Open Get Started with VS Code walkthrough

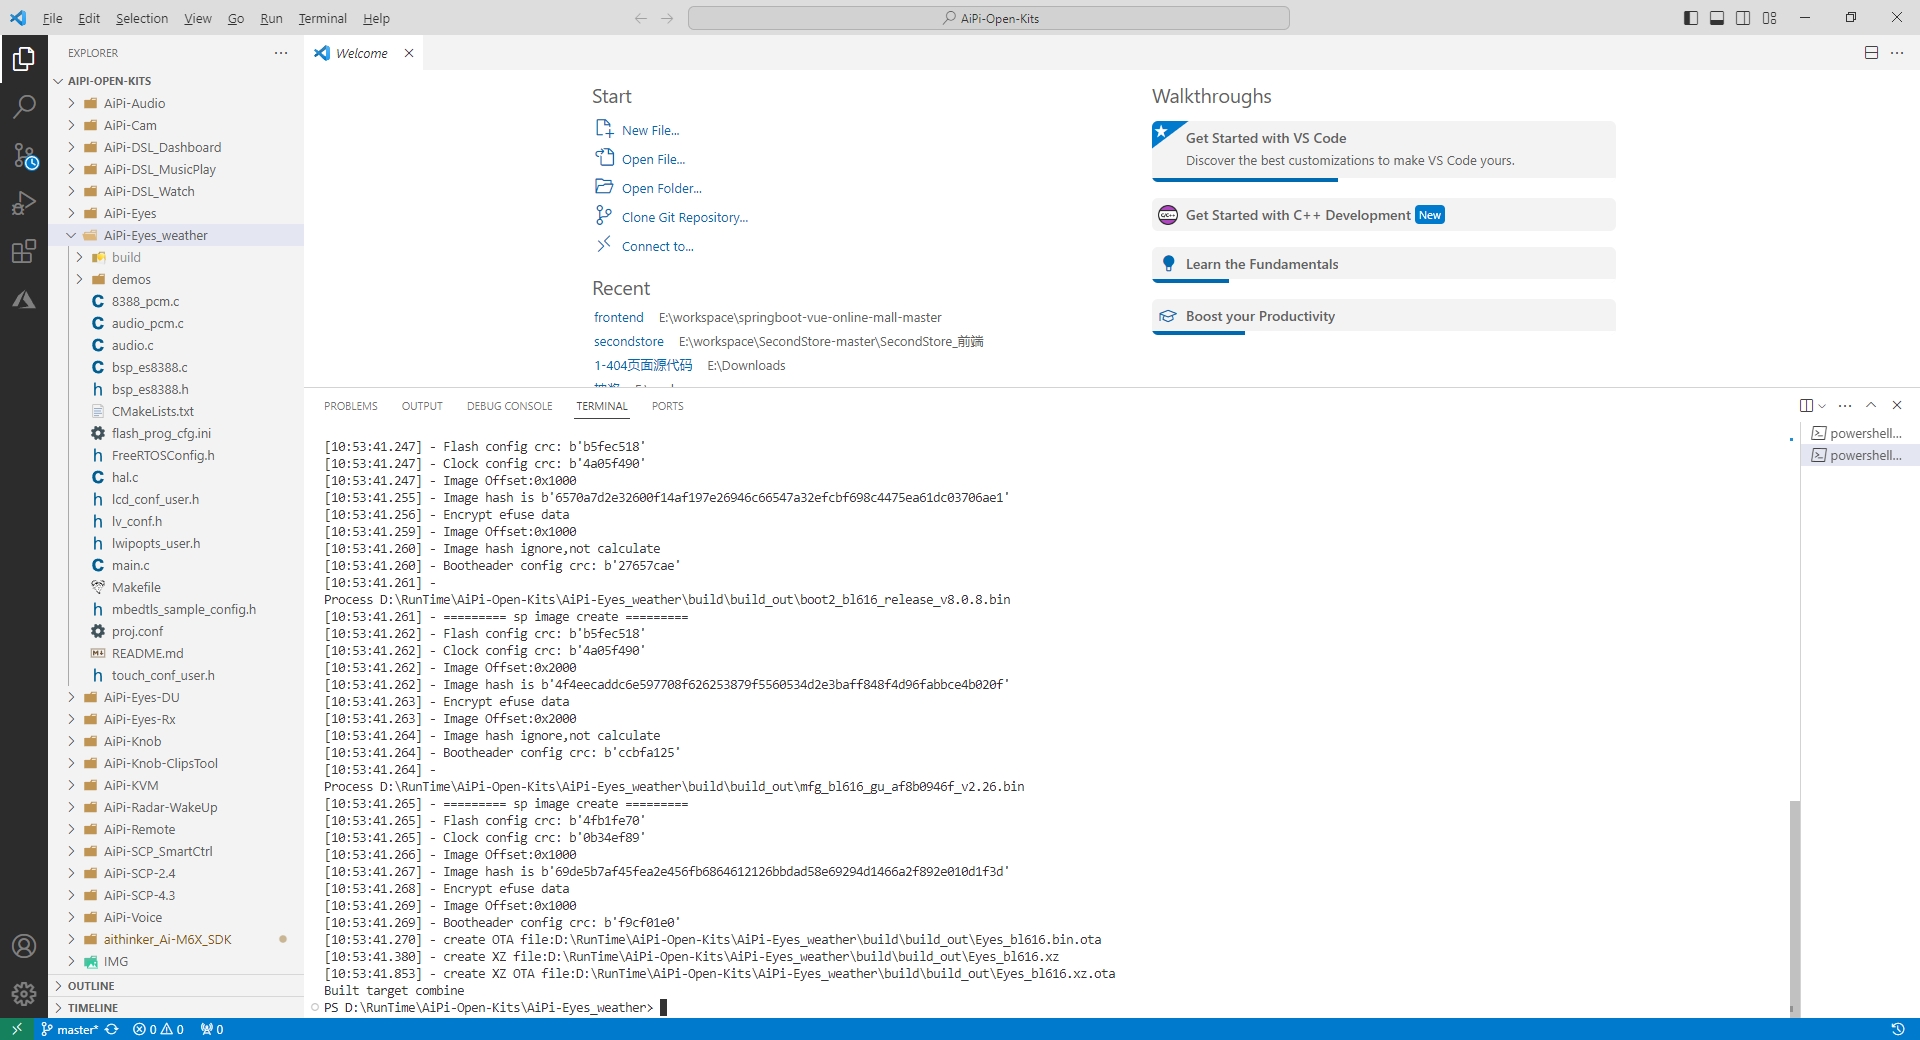[1384, 149]
